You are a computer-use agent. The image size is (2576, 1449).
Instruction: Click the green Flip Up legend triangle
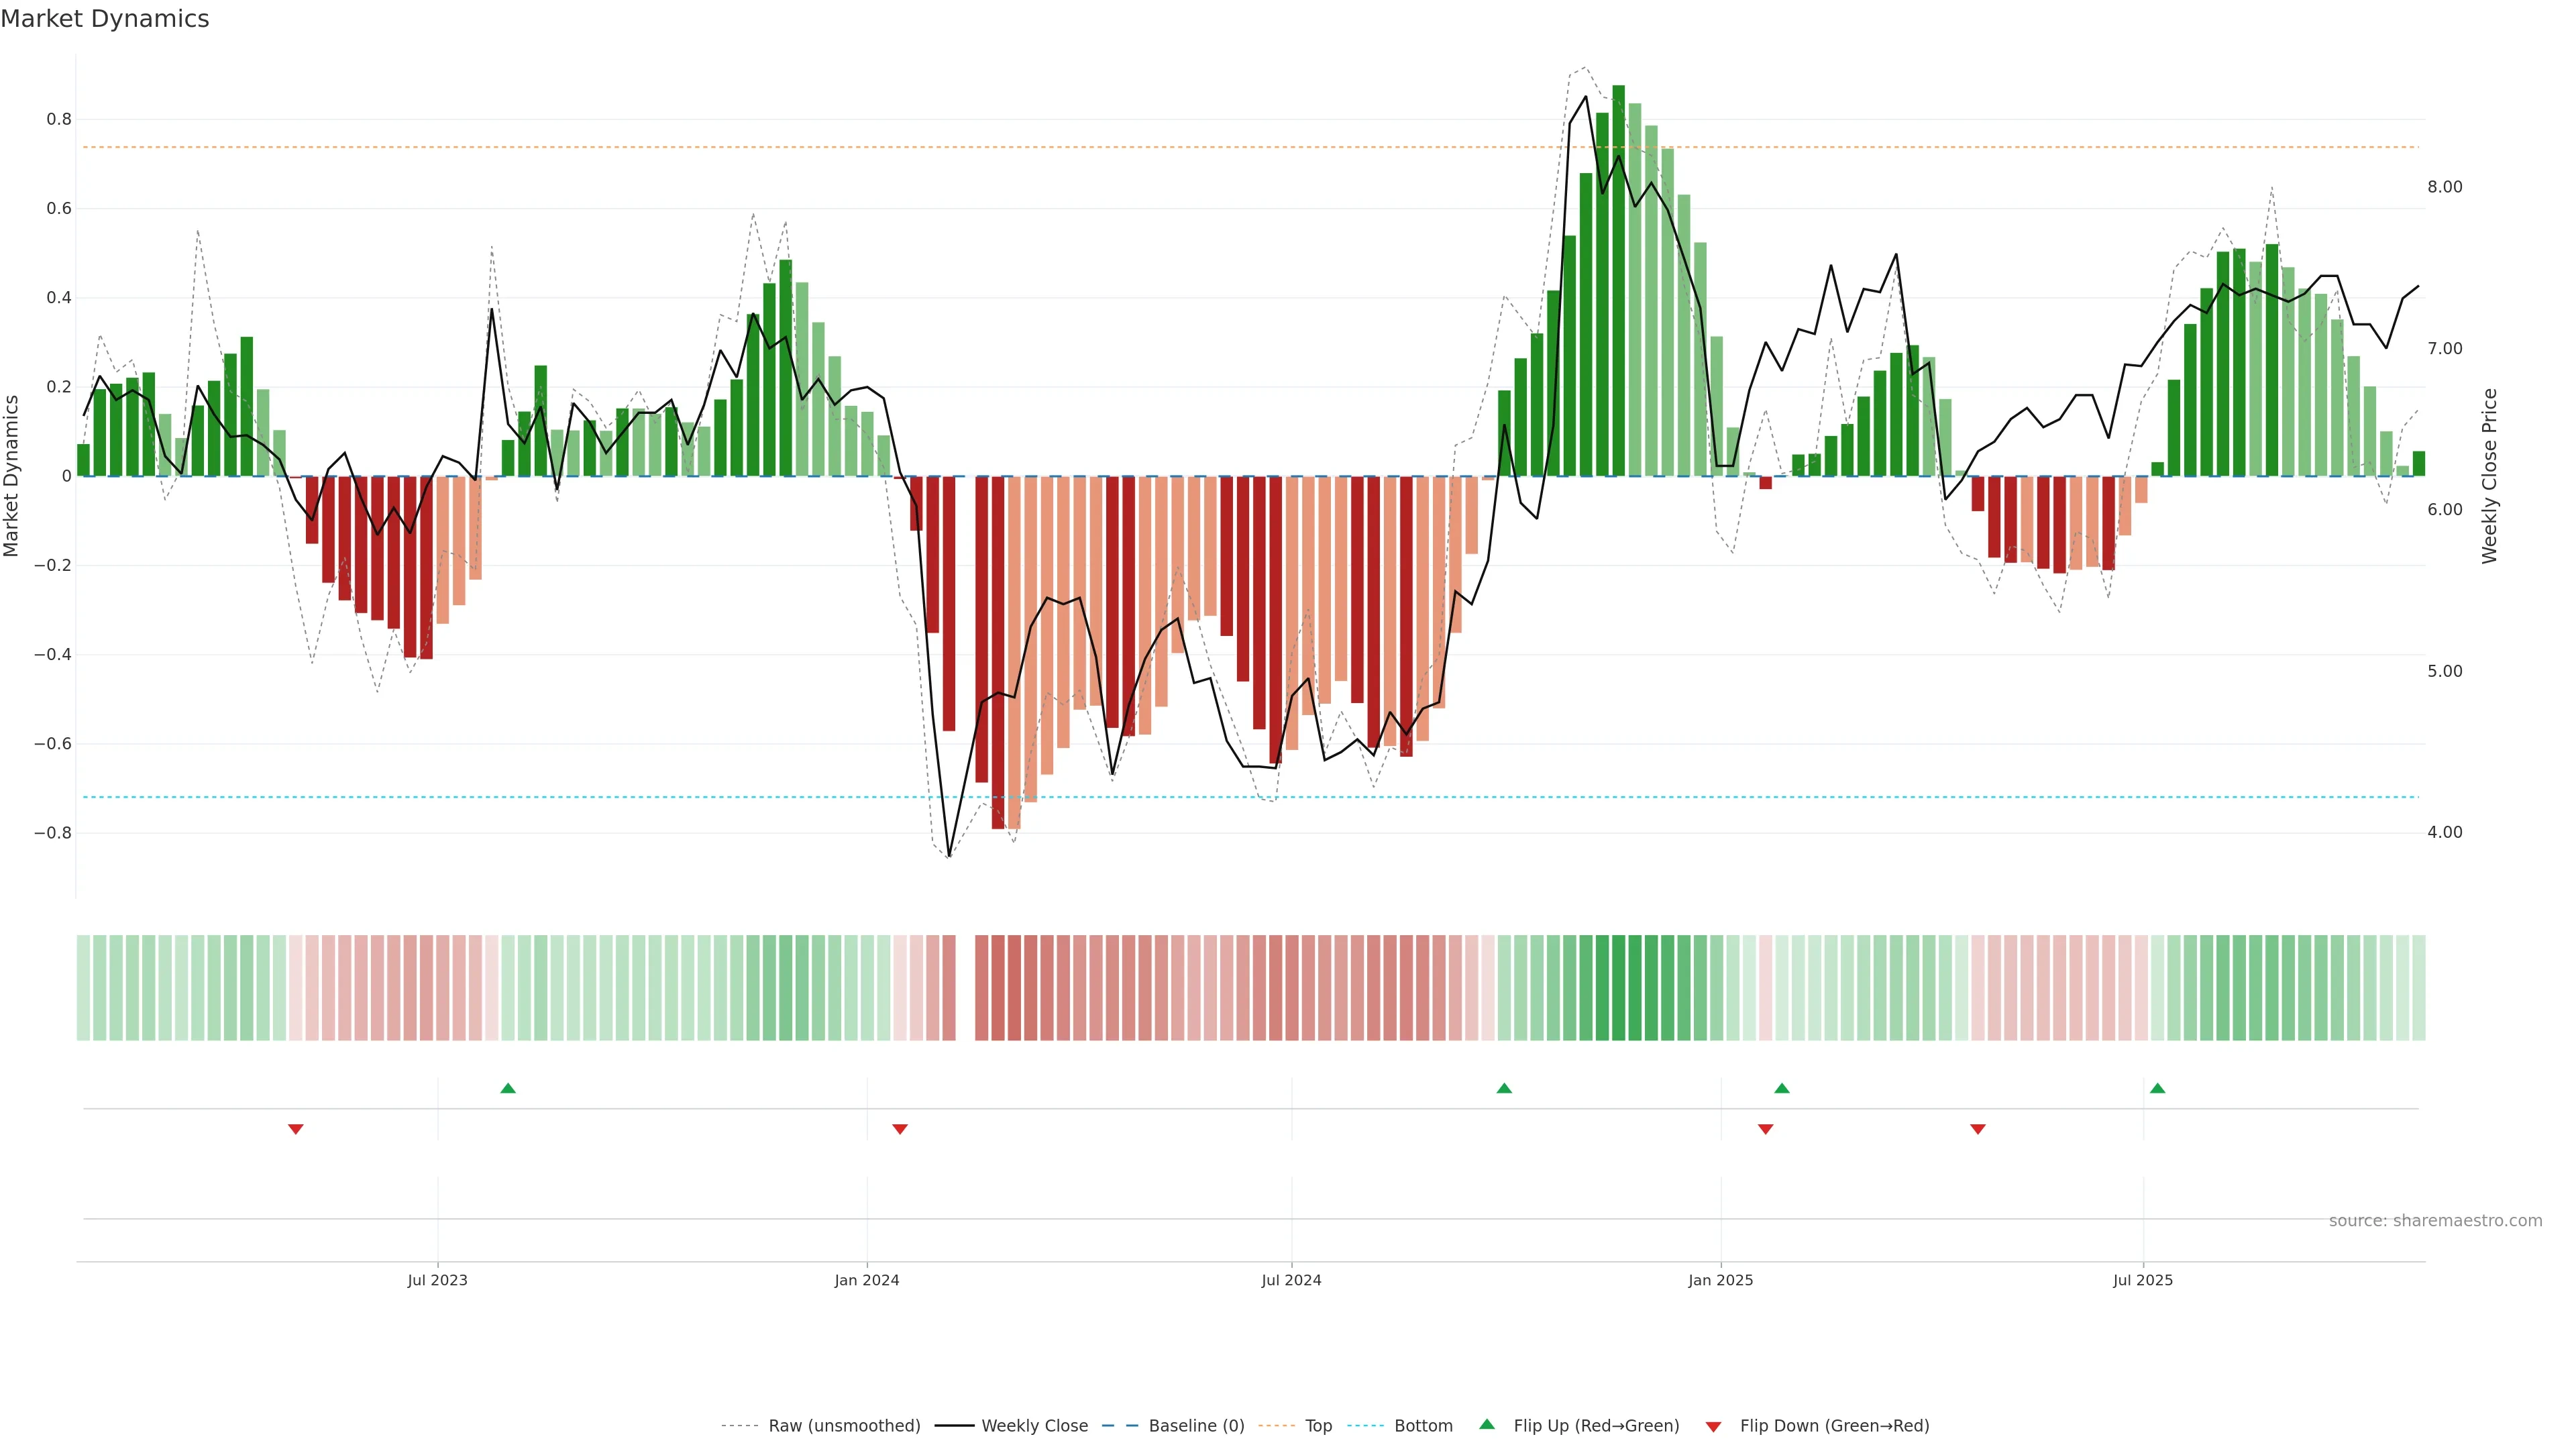click(1487, 1425)
